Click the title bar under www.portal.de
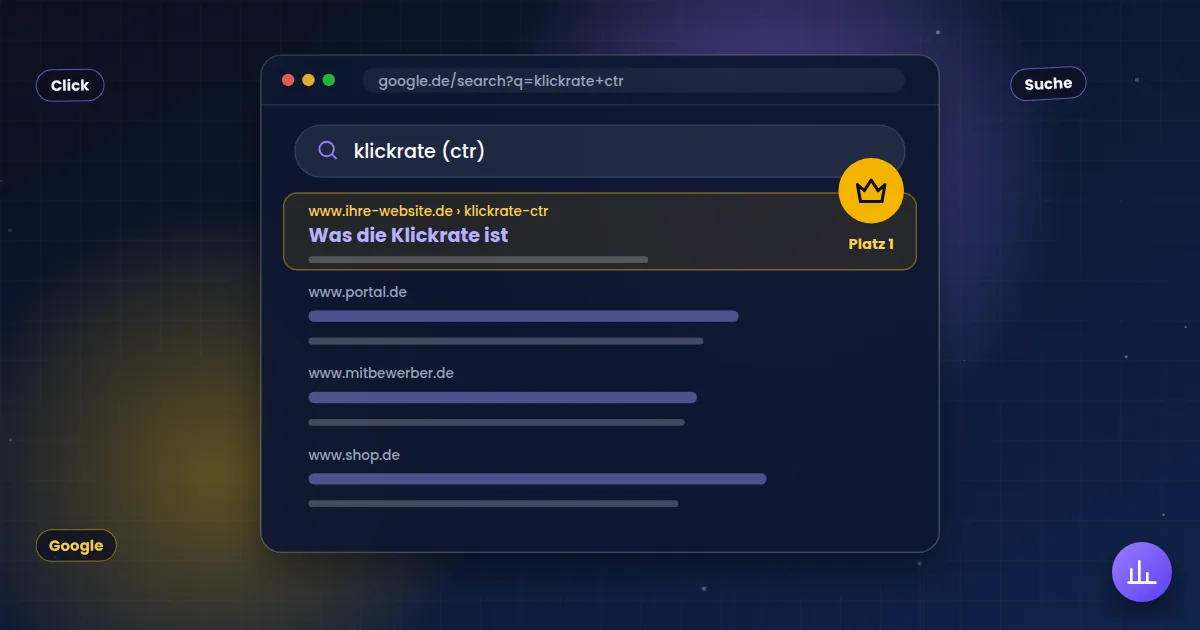Image resolution: width=1200 pixels, height=630 pixels. (523, 316)
